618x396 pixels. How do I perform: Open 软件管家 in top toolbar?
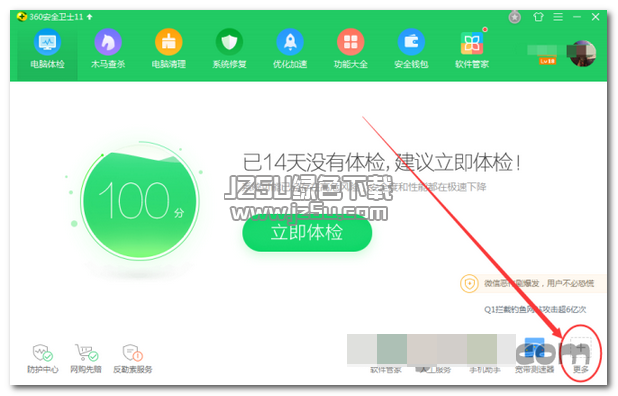(472, 49)
